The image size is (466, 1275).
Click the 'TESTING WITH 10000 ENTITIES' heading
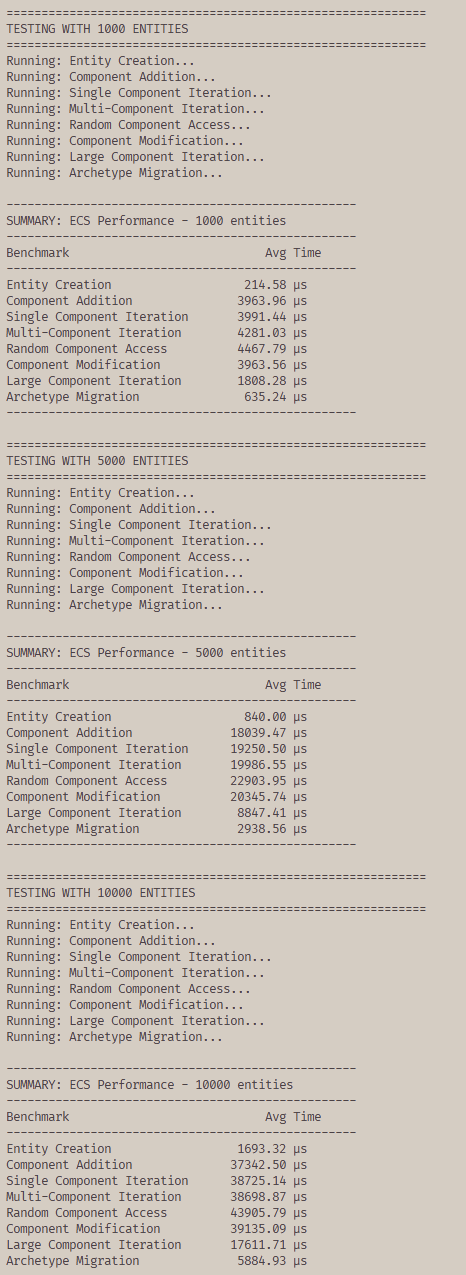tap(101, 893)
